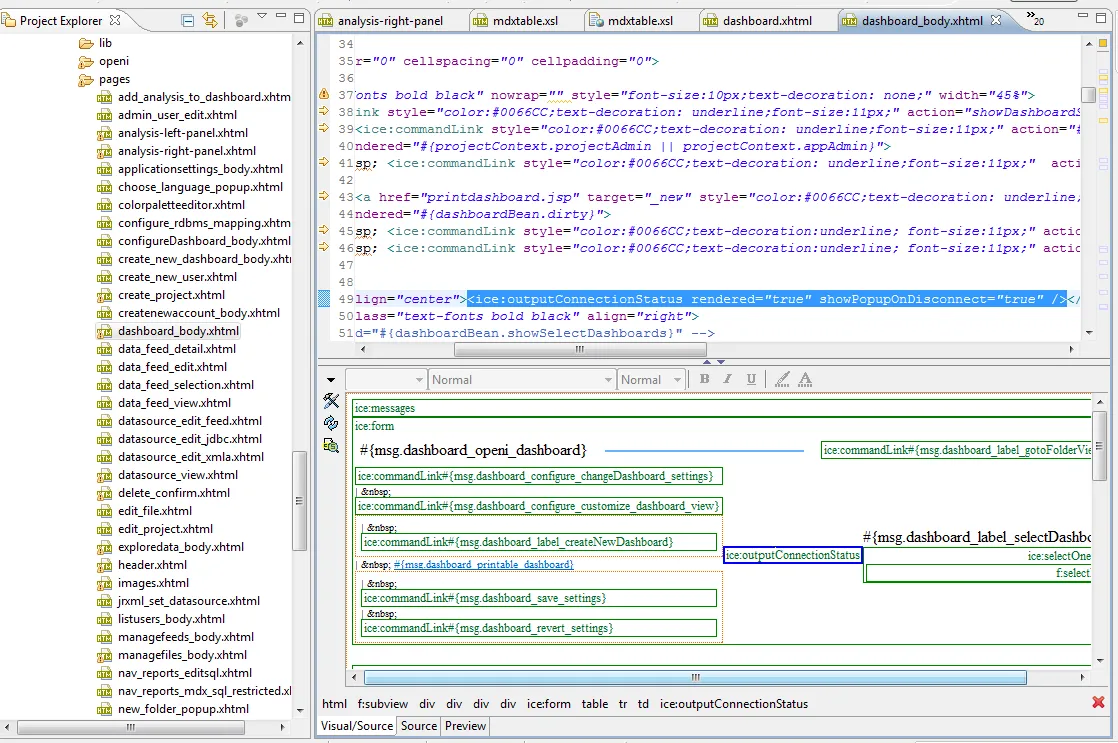
Task: Switch to the Preview tab
Action: pos(465,726)
